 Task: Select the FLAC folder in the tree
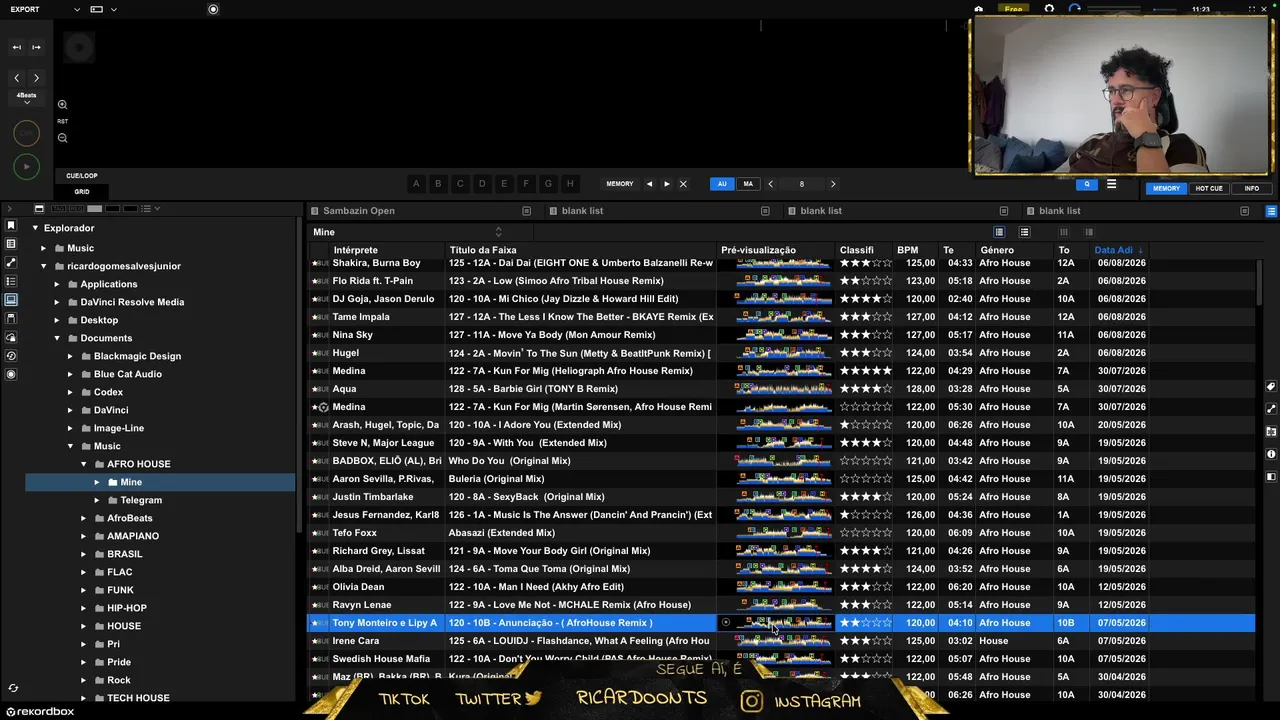[x=120, y=572]
